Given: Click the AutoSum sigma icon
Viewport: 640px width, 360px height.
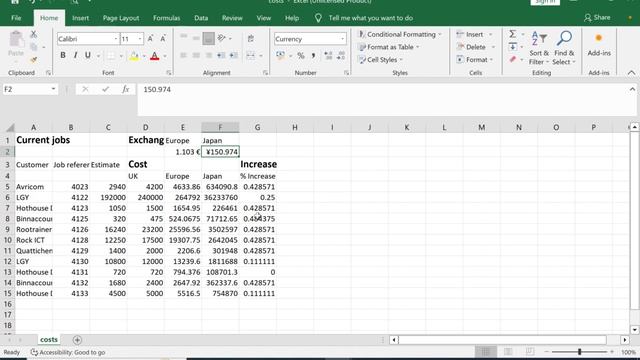Looking at the screenshot, I should (513, 34).
